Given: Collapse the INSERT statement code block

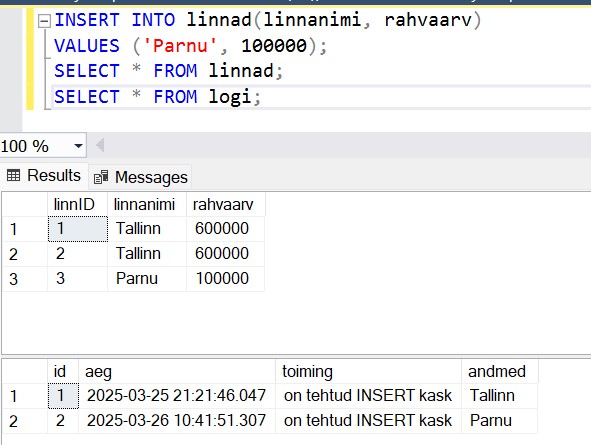Looking at the screenshot, I should click(x=44, y=21).
